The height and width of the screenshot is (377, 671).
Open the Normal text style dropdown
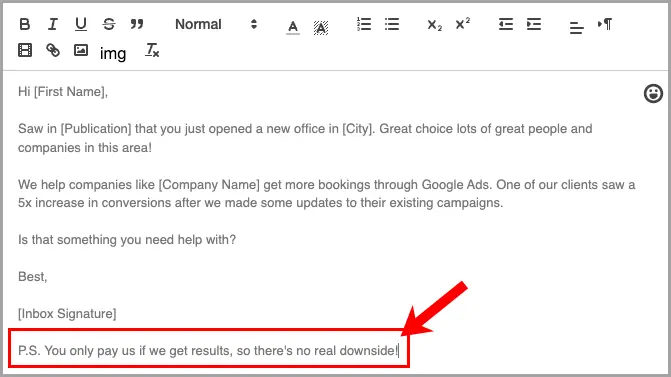(216, 24)
